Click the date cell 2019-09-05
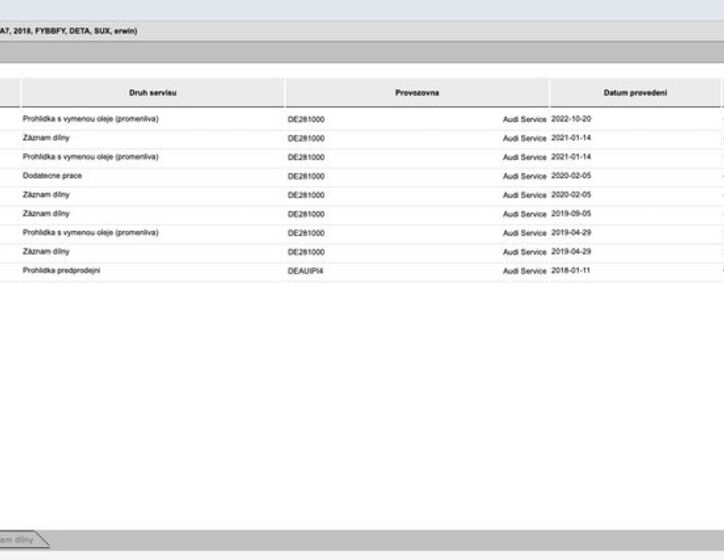 pyautogui.click(x=571, y=213)
